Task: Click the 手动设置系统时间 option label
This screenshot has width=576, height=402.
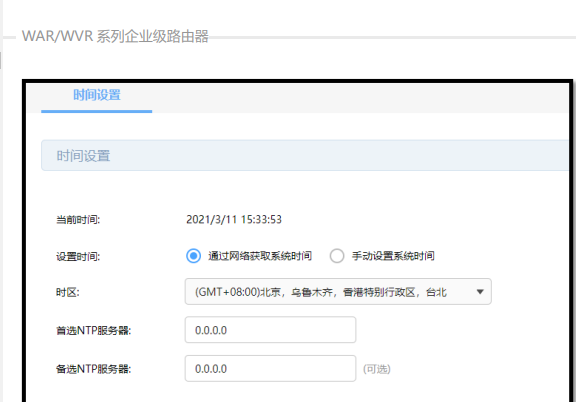Action: [x=393, y=256]
